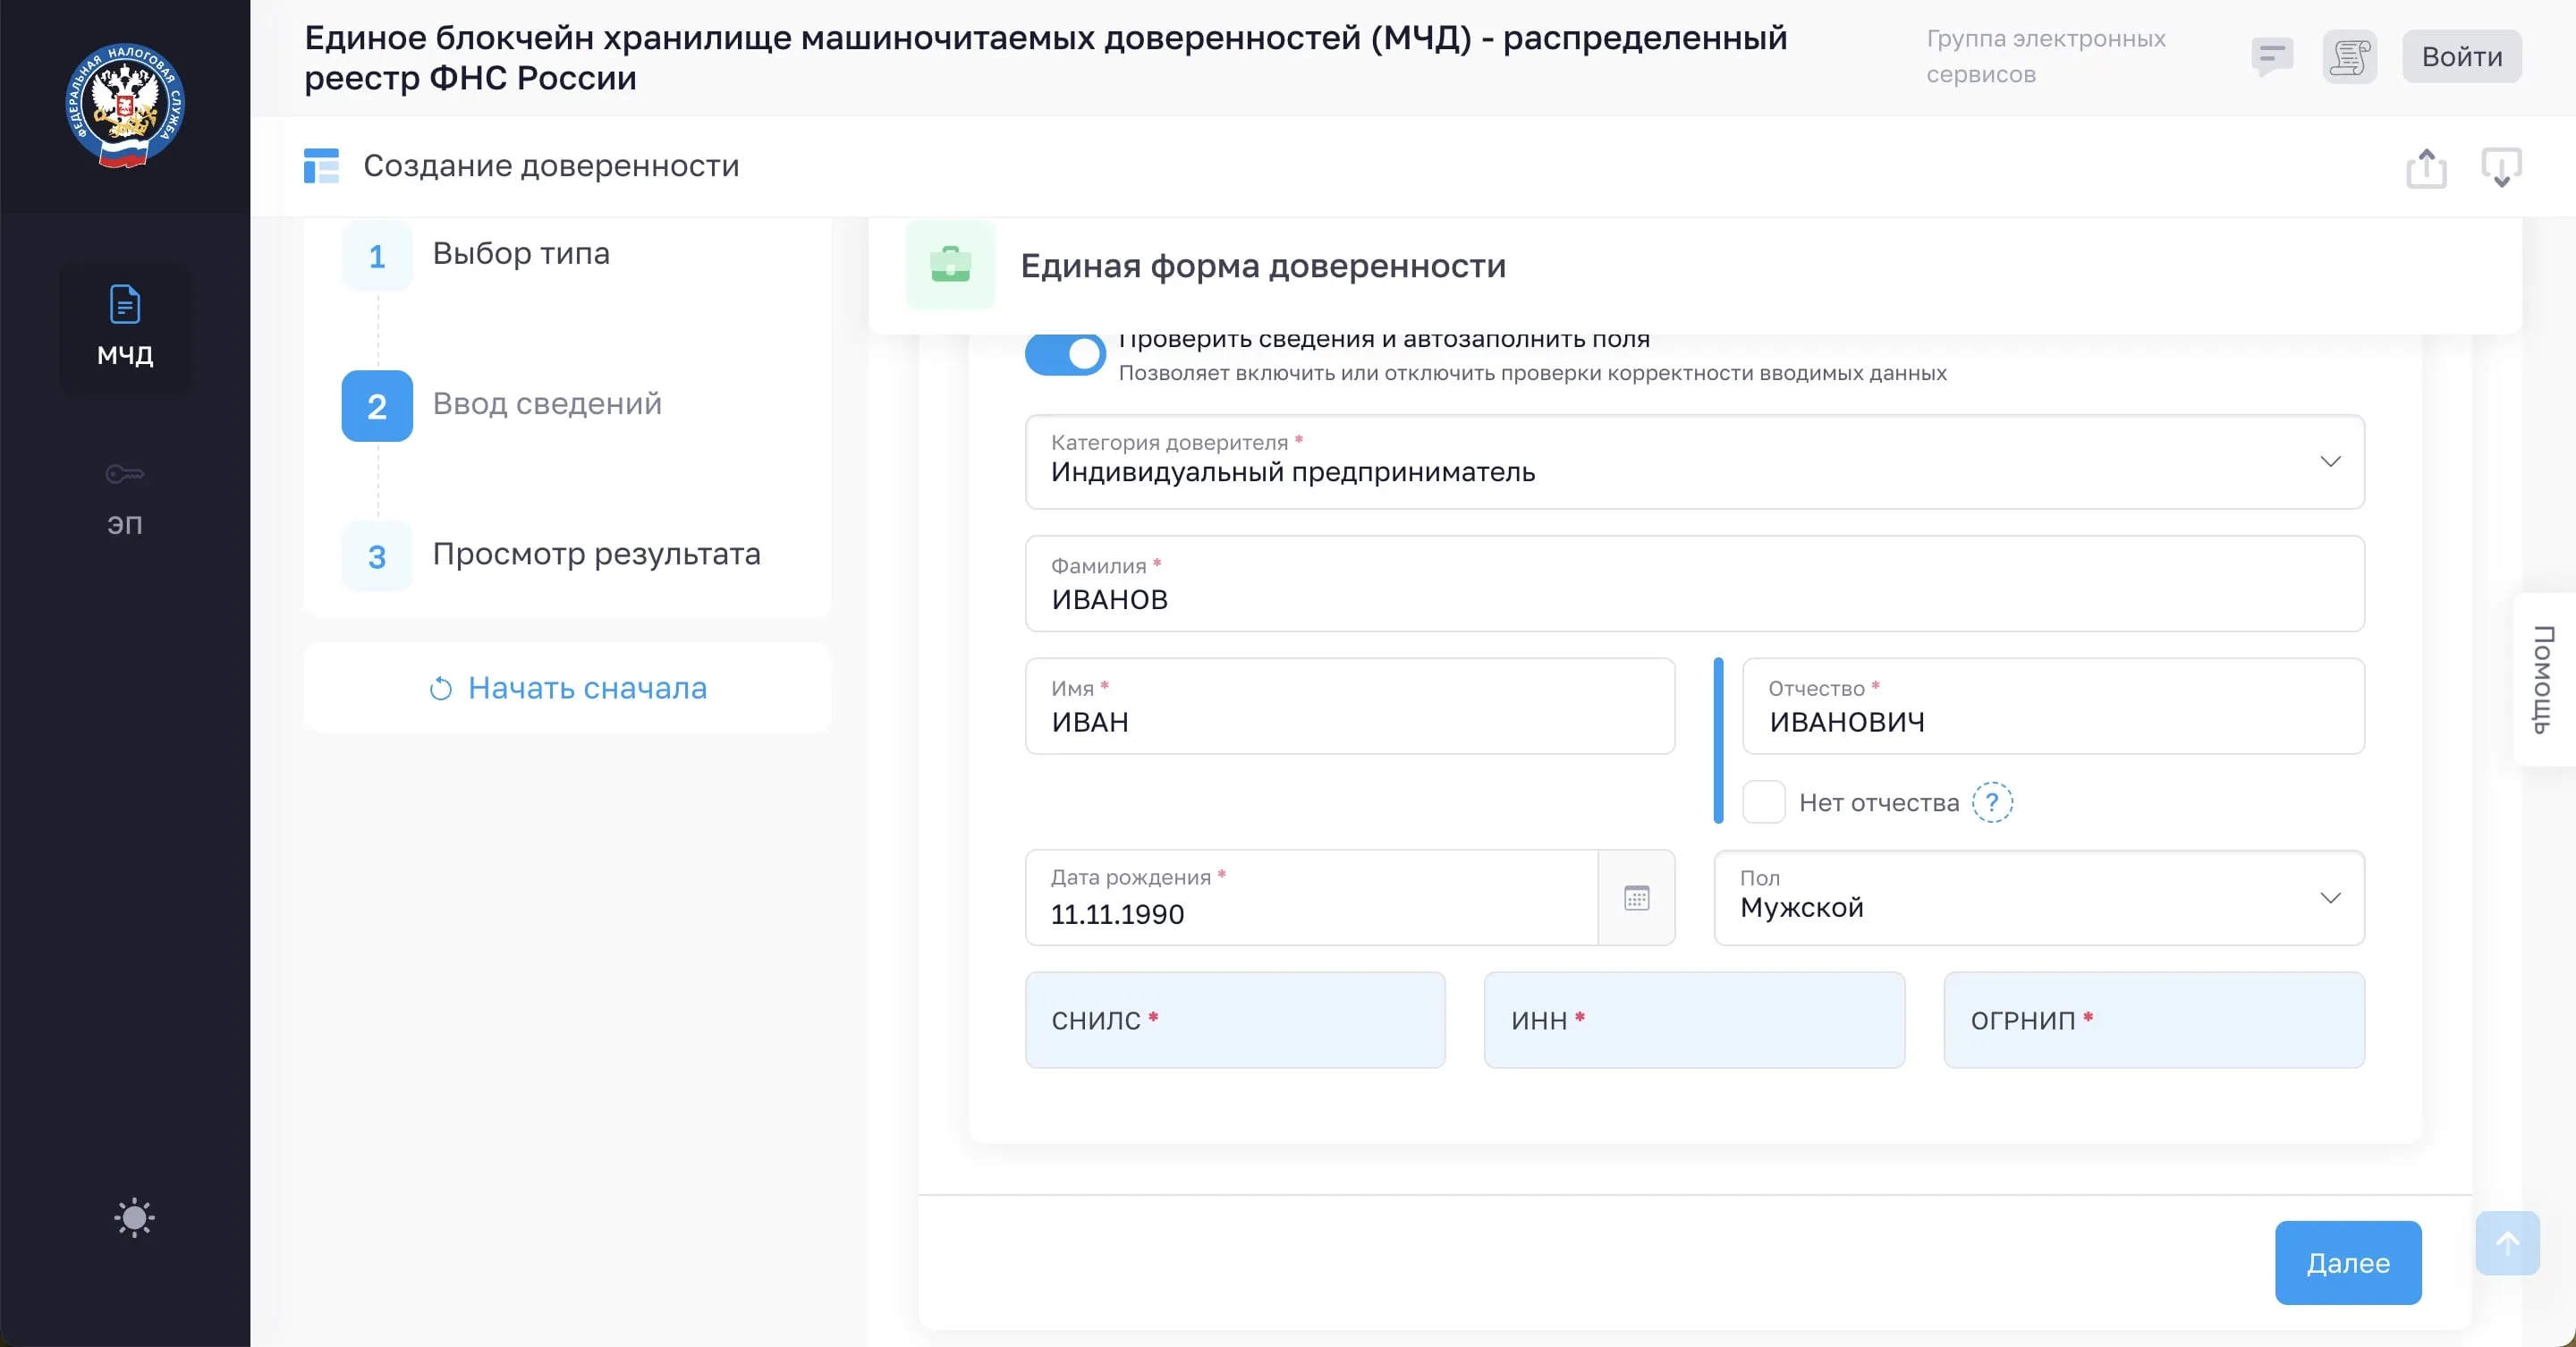
Task: Toggle the autofill verification switch
Action: [x=1065, y=354]
